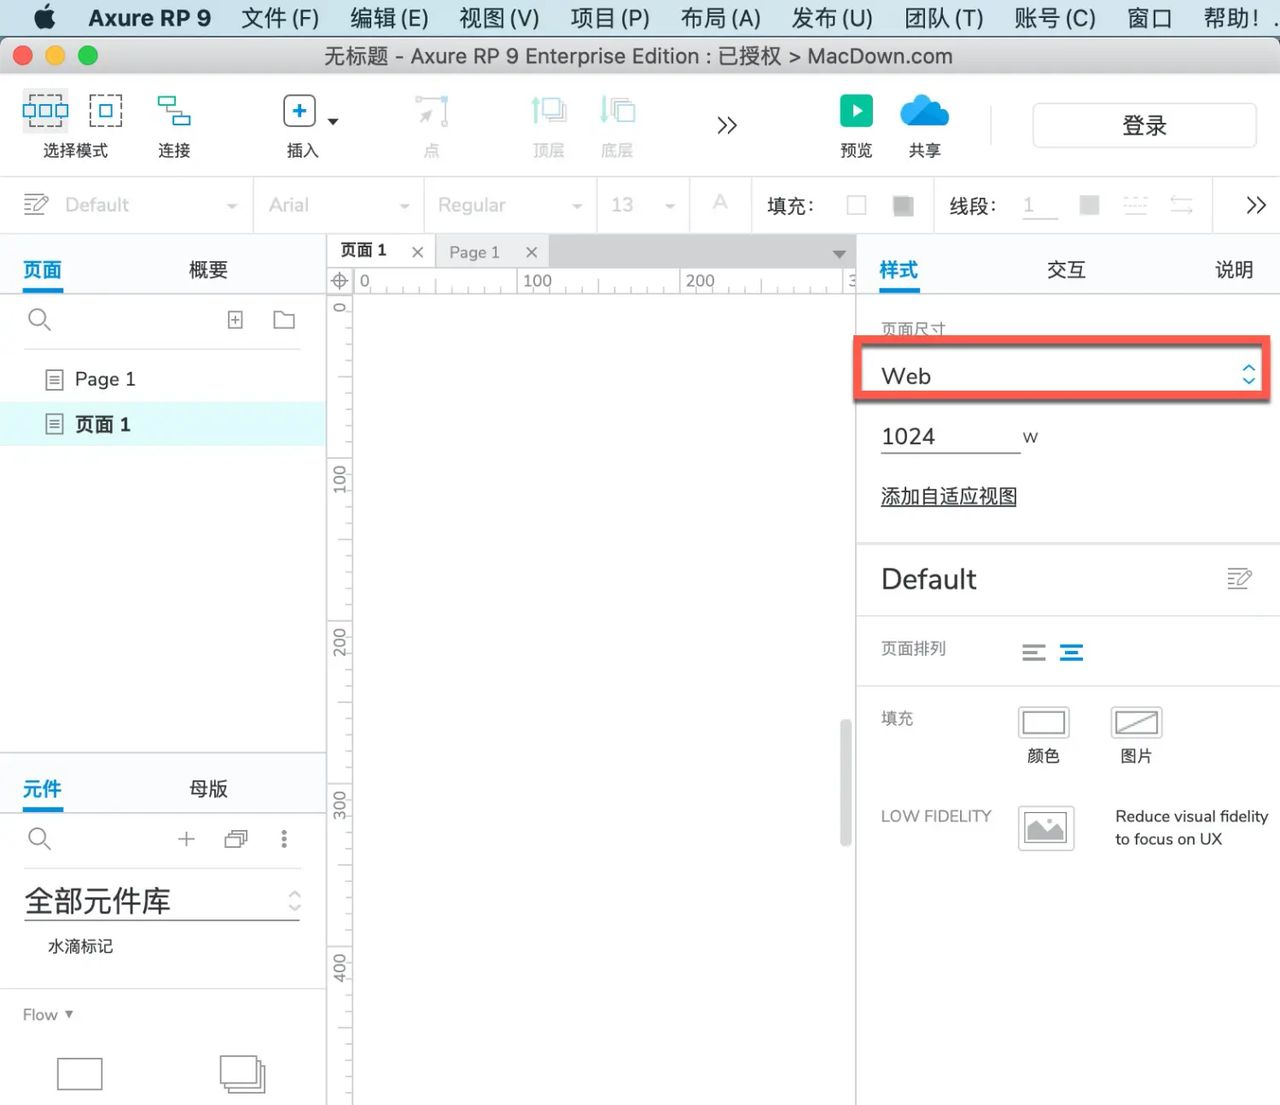
Task: Switch to the Widgets (元件) tab
Action: (43, 789)
